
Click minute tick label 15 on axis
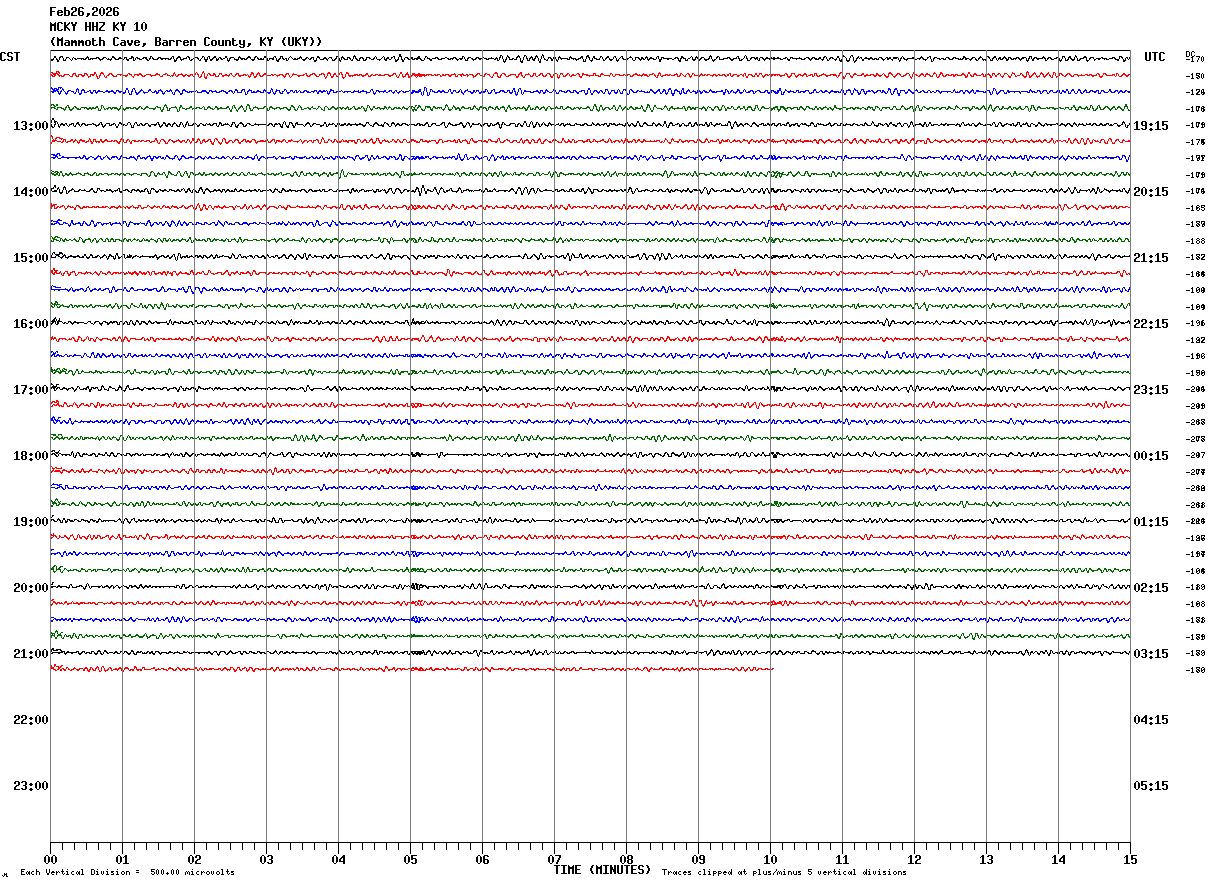[1130, 859]
